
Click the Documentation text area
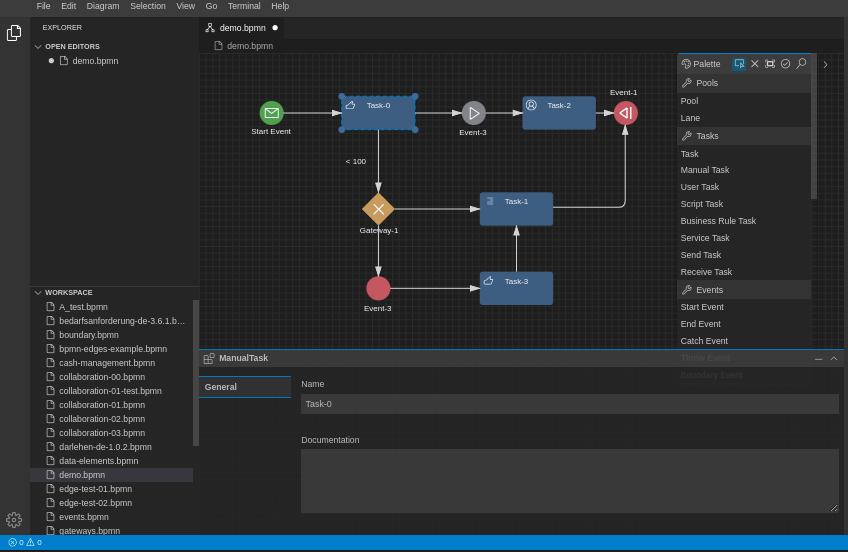[569, 481]
